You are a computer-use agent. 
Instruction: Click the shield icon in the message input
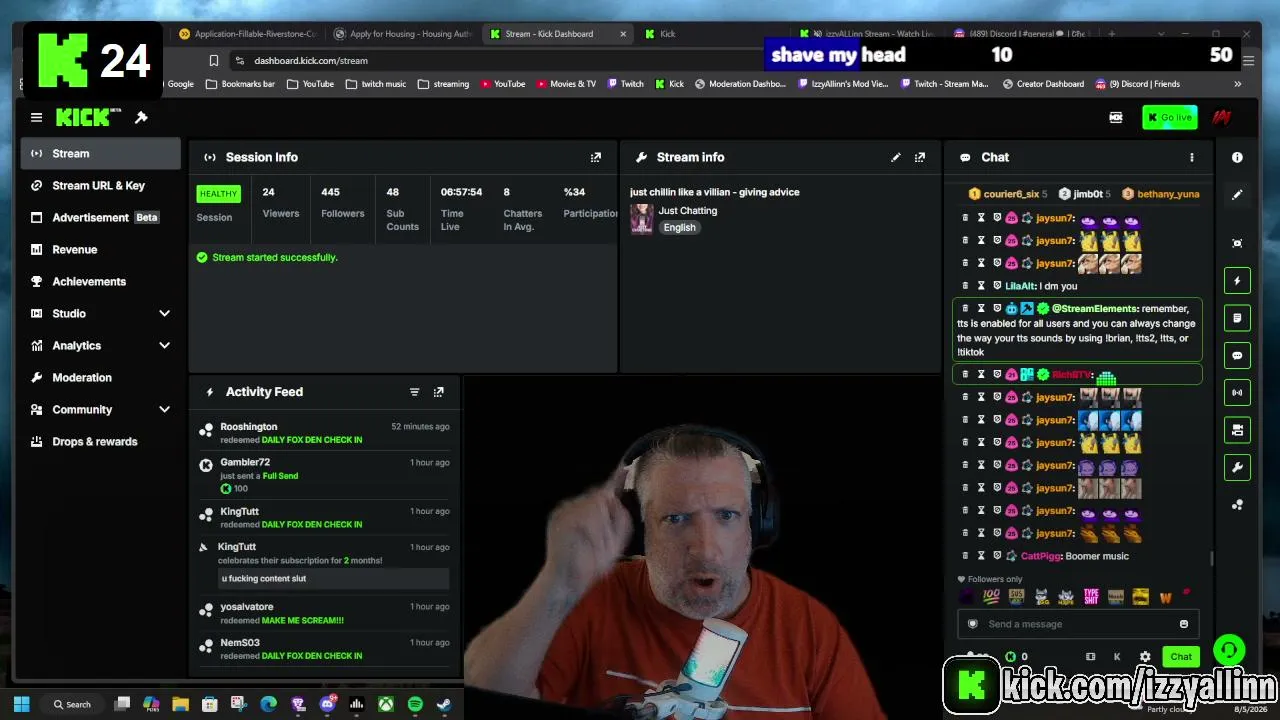[972, 624]
